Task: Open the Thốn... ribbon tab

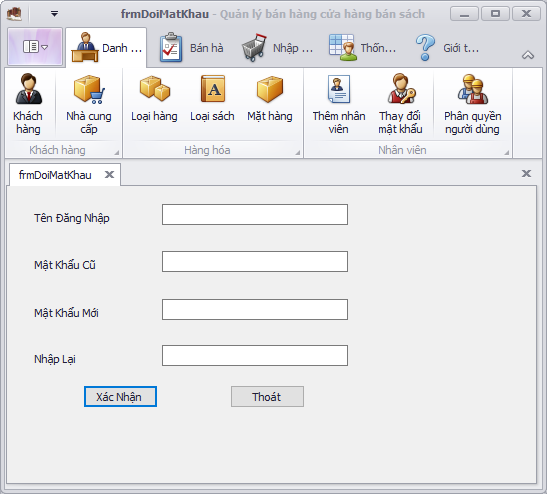Action: tap(362, 48)
